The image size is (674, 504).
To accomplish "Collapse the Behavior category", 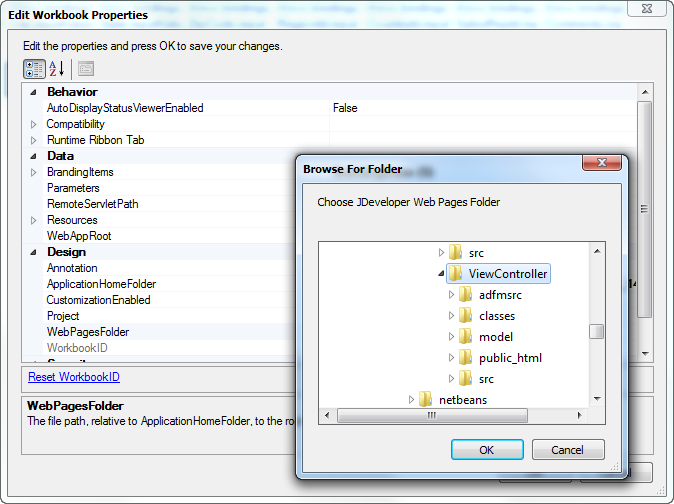I will point(34,92).
